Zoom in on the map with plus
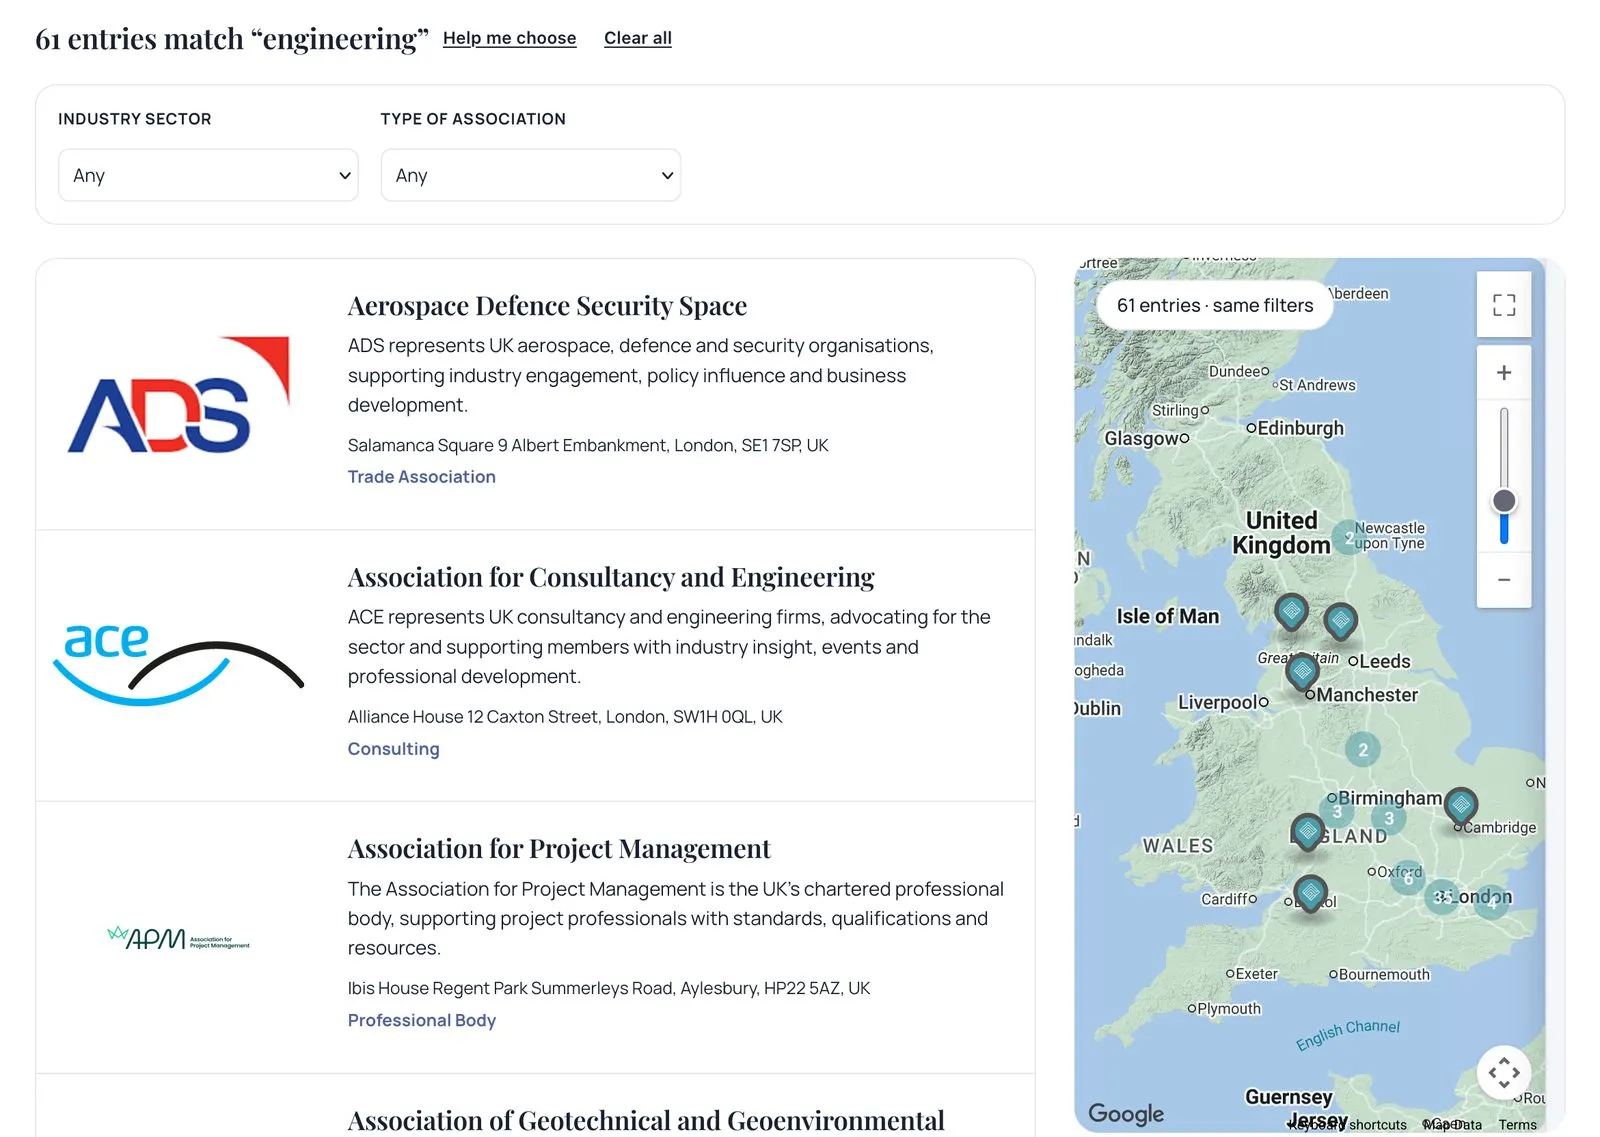Screen dimensions: 1600x1137 point(1503,373)
